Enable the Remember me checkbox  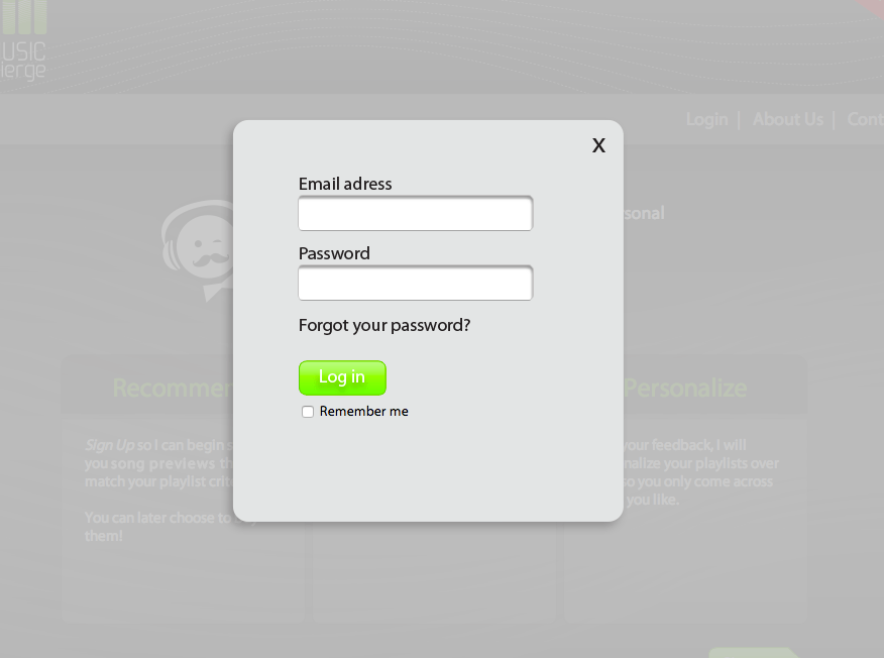tap(307, 412)
